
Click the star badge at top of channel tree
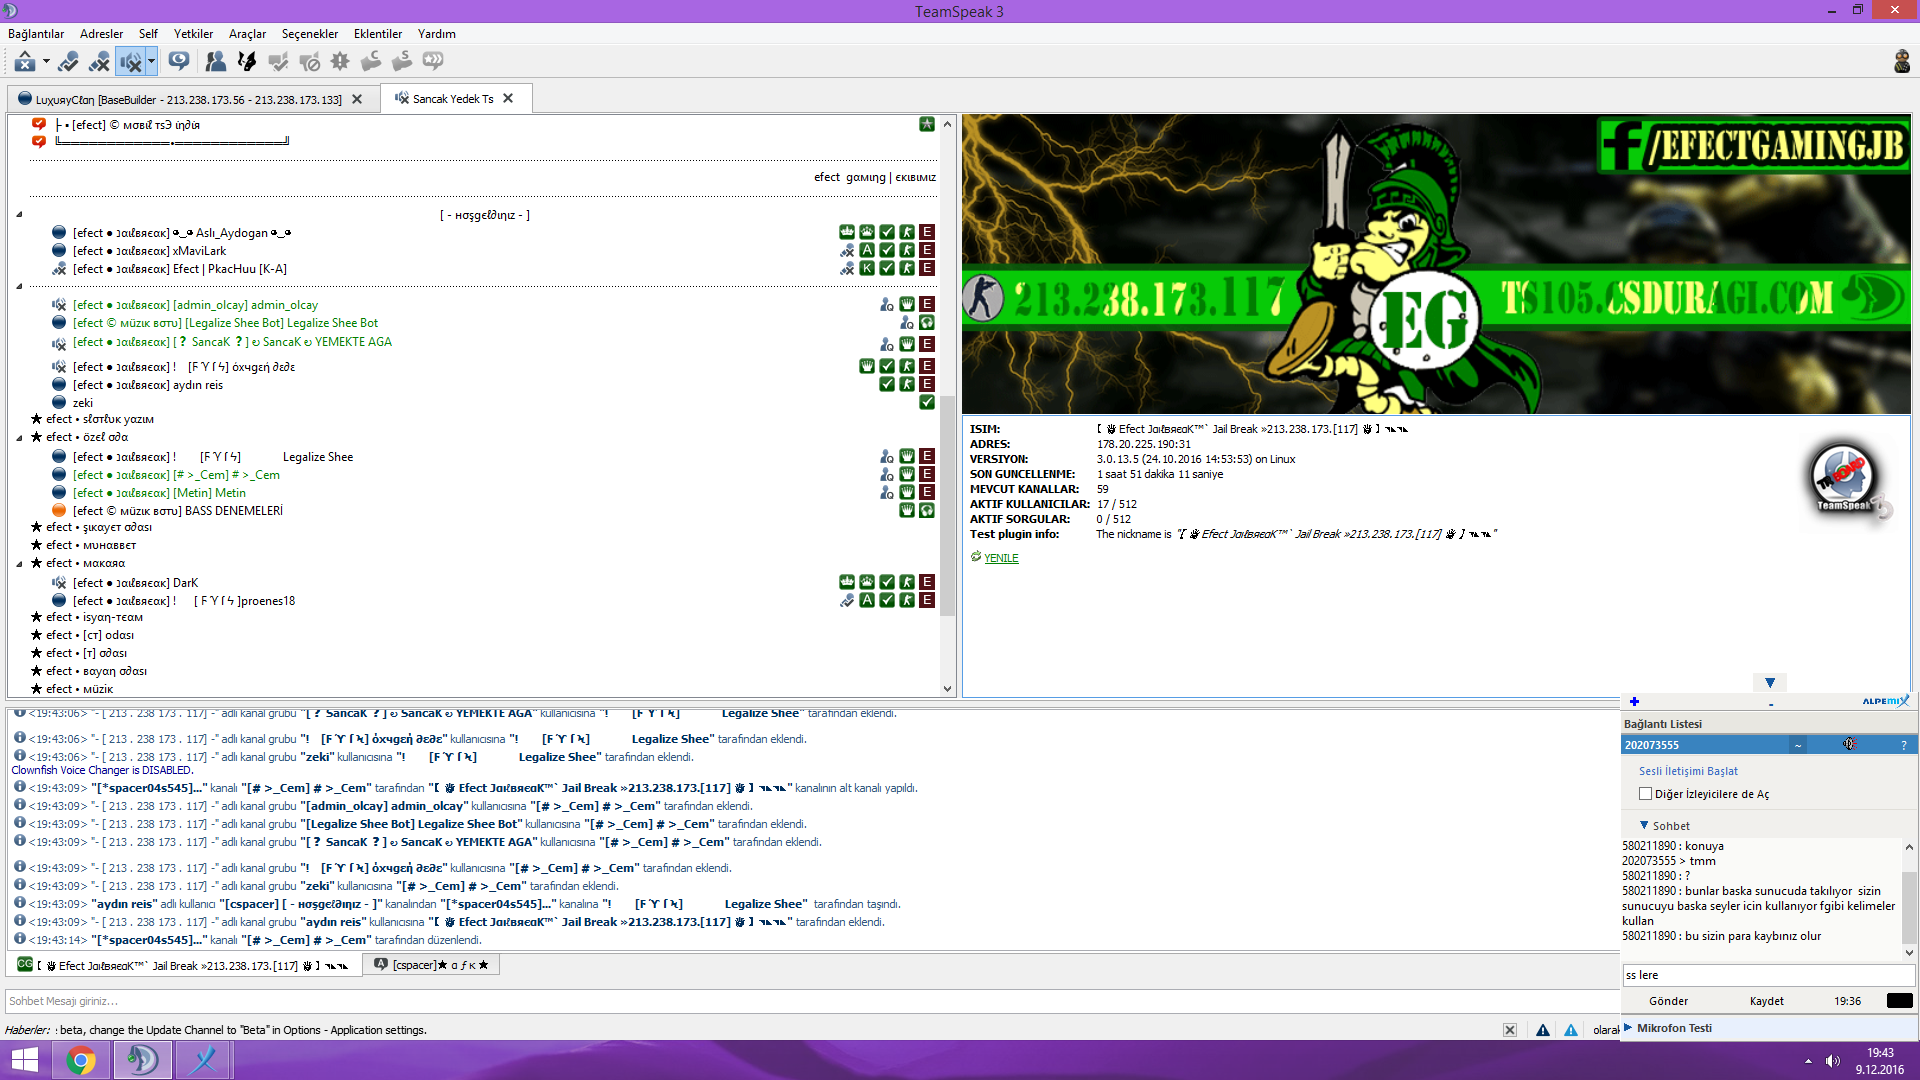click(x=927, y=124)
